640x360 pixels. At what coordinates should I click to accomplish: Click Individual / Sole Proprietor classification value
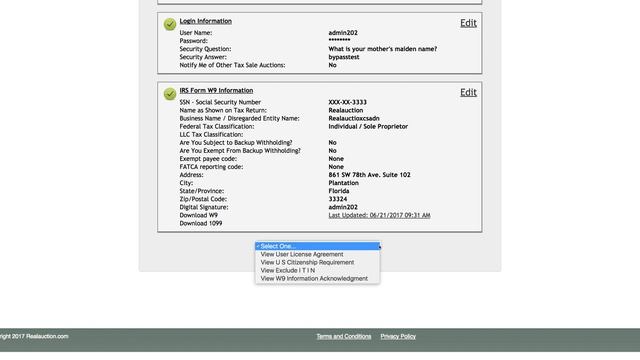tap(368, 127)
